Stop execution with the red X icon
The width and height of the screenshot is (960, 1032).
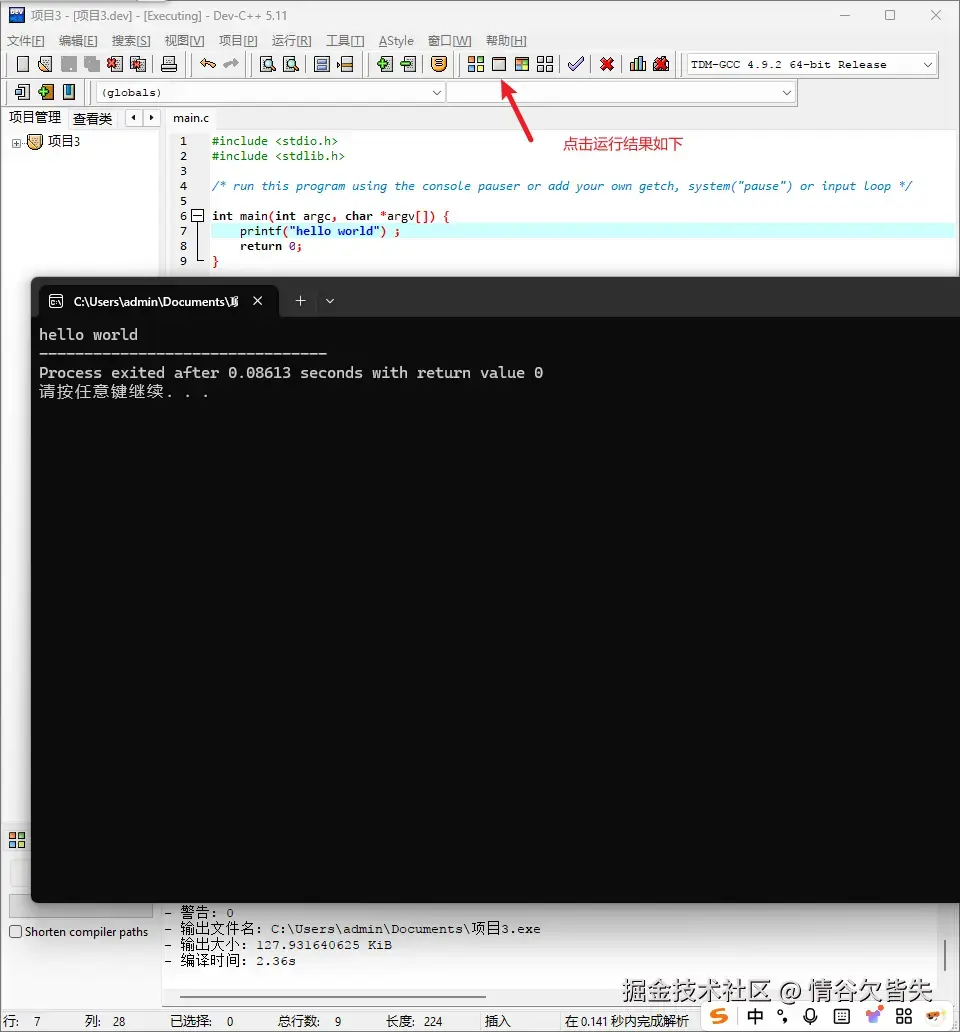click(607, 64)
